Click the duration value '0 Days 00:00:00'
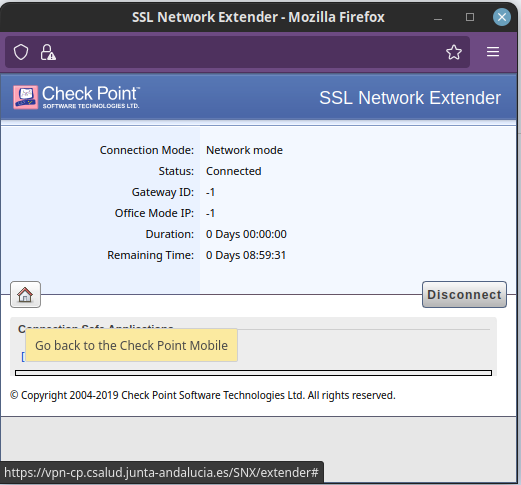The width and height of the screenshot is (521, 485). [246, 234]
